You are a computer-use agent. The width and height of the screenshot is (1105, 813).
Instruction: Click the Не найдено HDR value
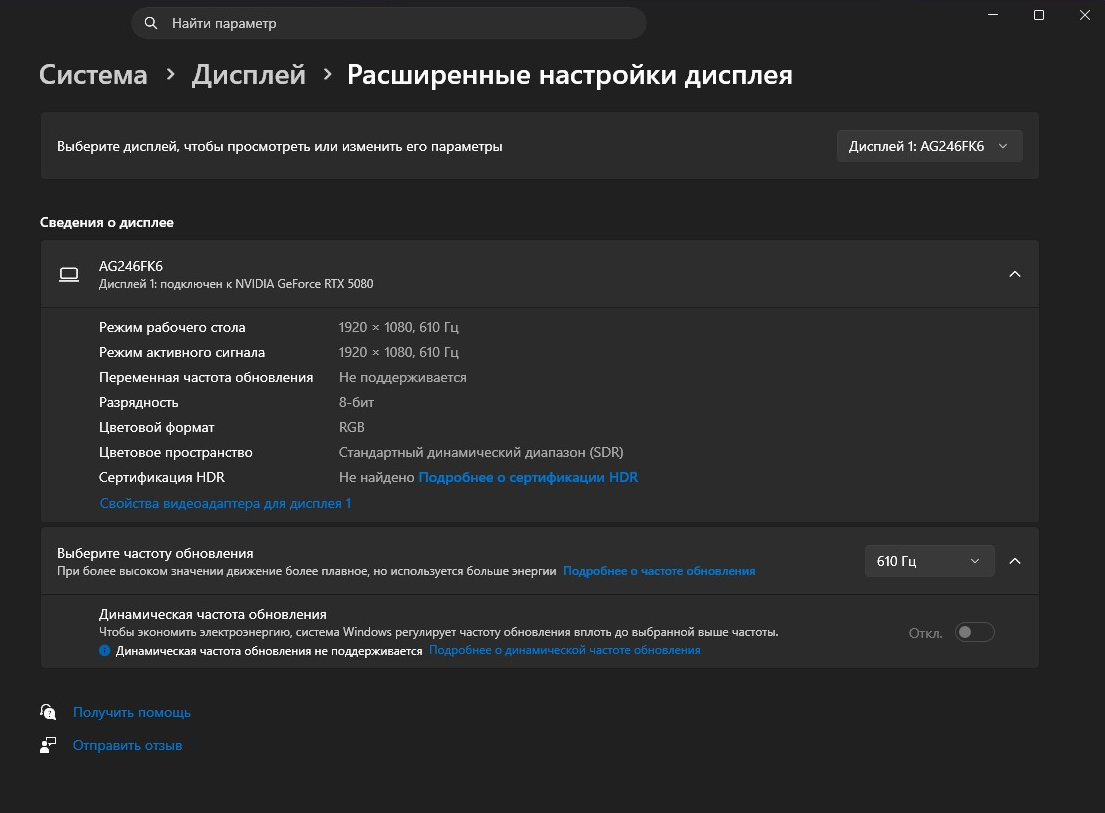point(376,478)
